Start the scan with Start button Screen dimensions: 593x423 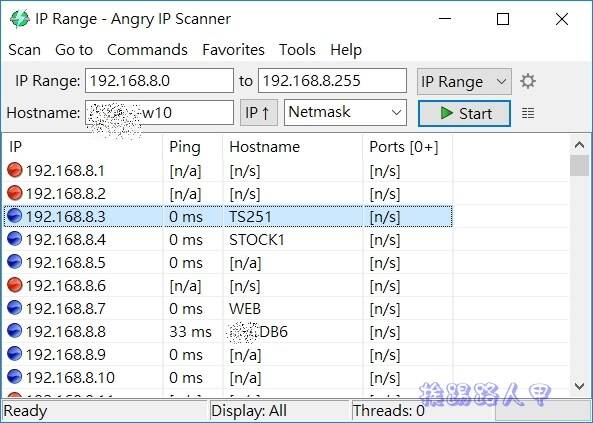(x=464, y=113)
